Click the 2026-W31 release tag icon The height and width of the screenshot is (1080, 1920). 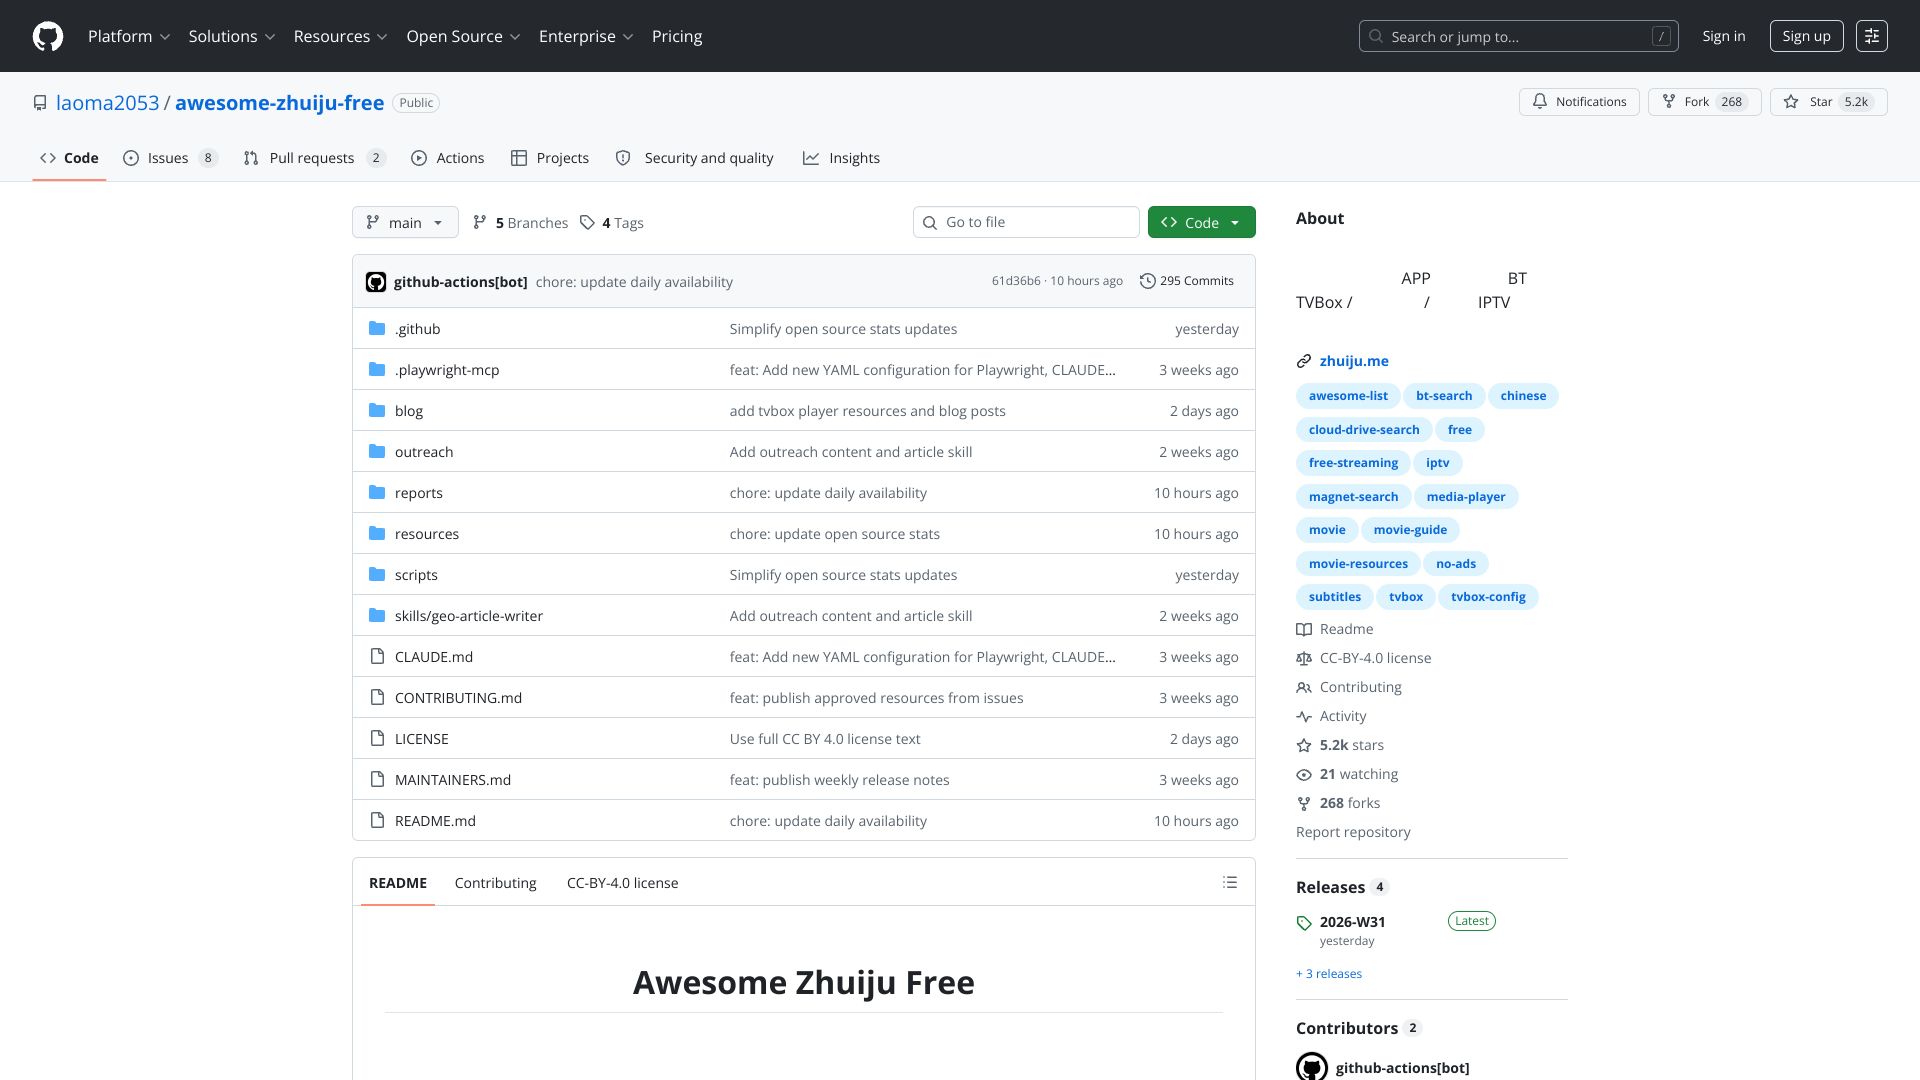(x=1304, y=923)
